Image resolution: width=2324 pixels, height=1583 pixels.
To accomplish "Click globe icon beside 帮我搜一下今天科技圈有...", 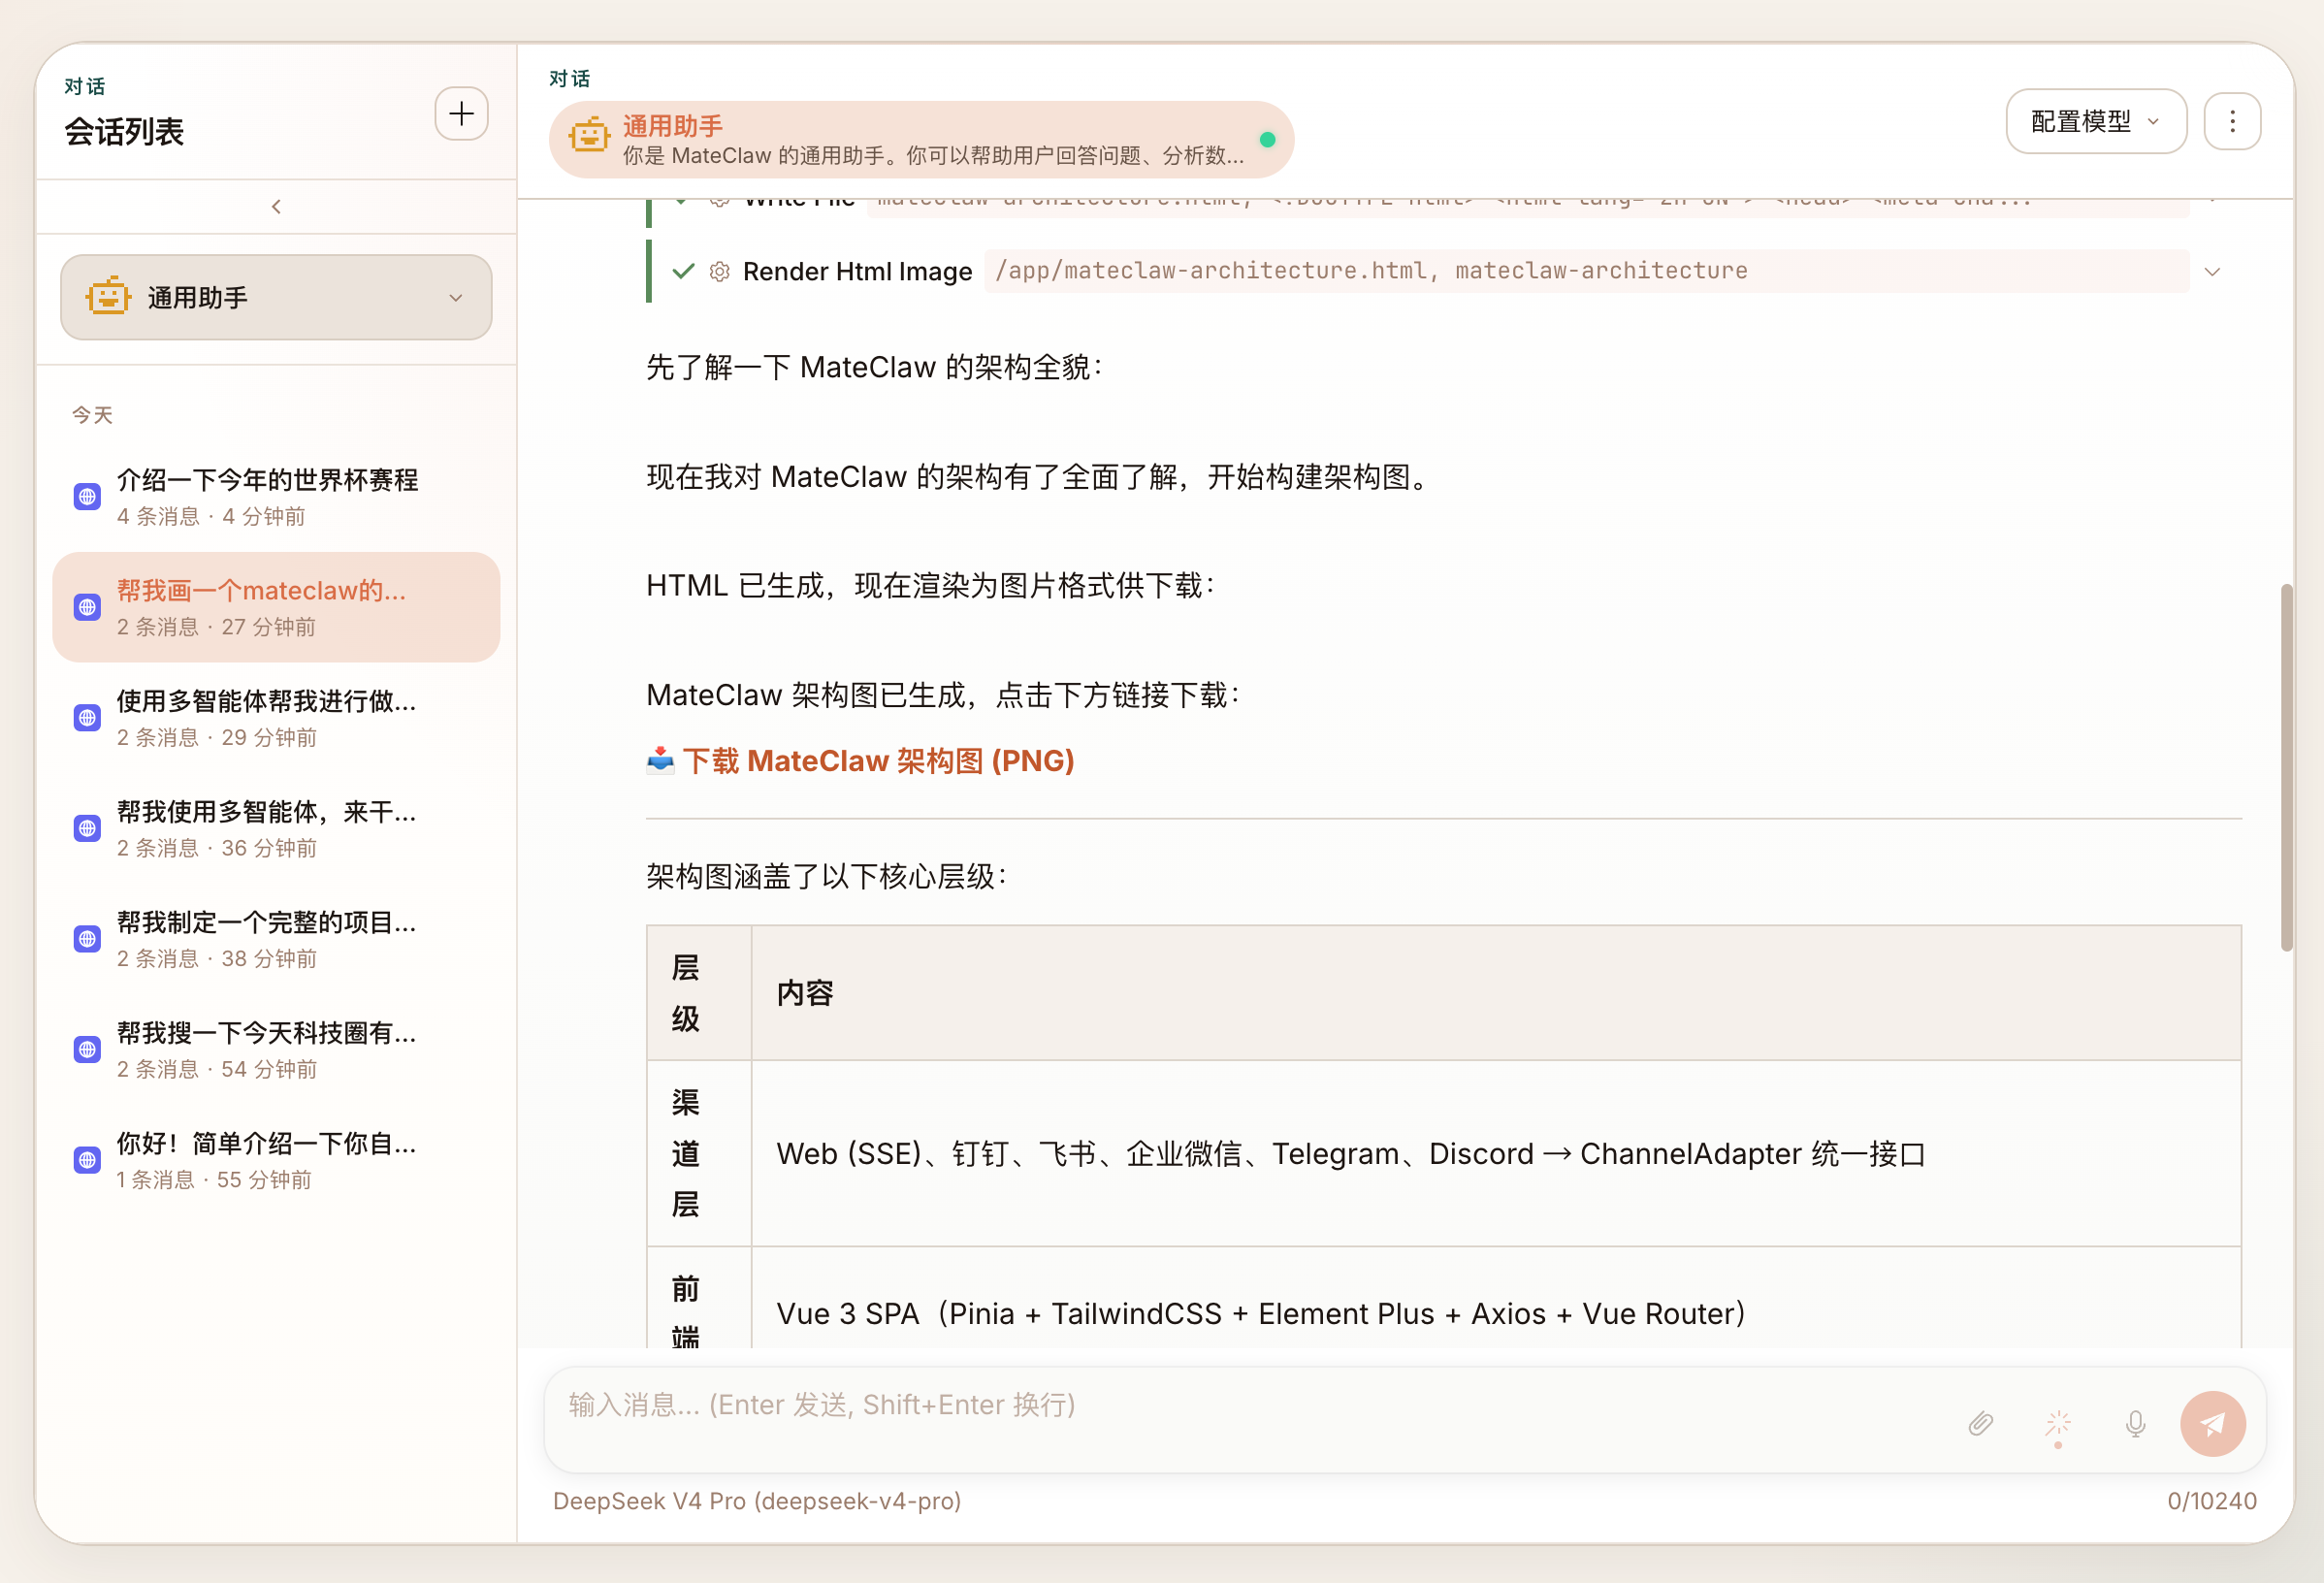I will pyautogui.click(x=88, y=1049).
